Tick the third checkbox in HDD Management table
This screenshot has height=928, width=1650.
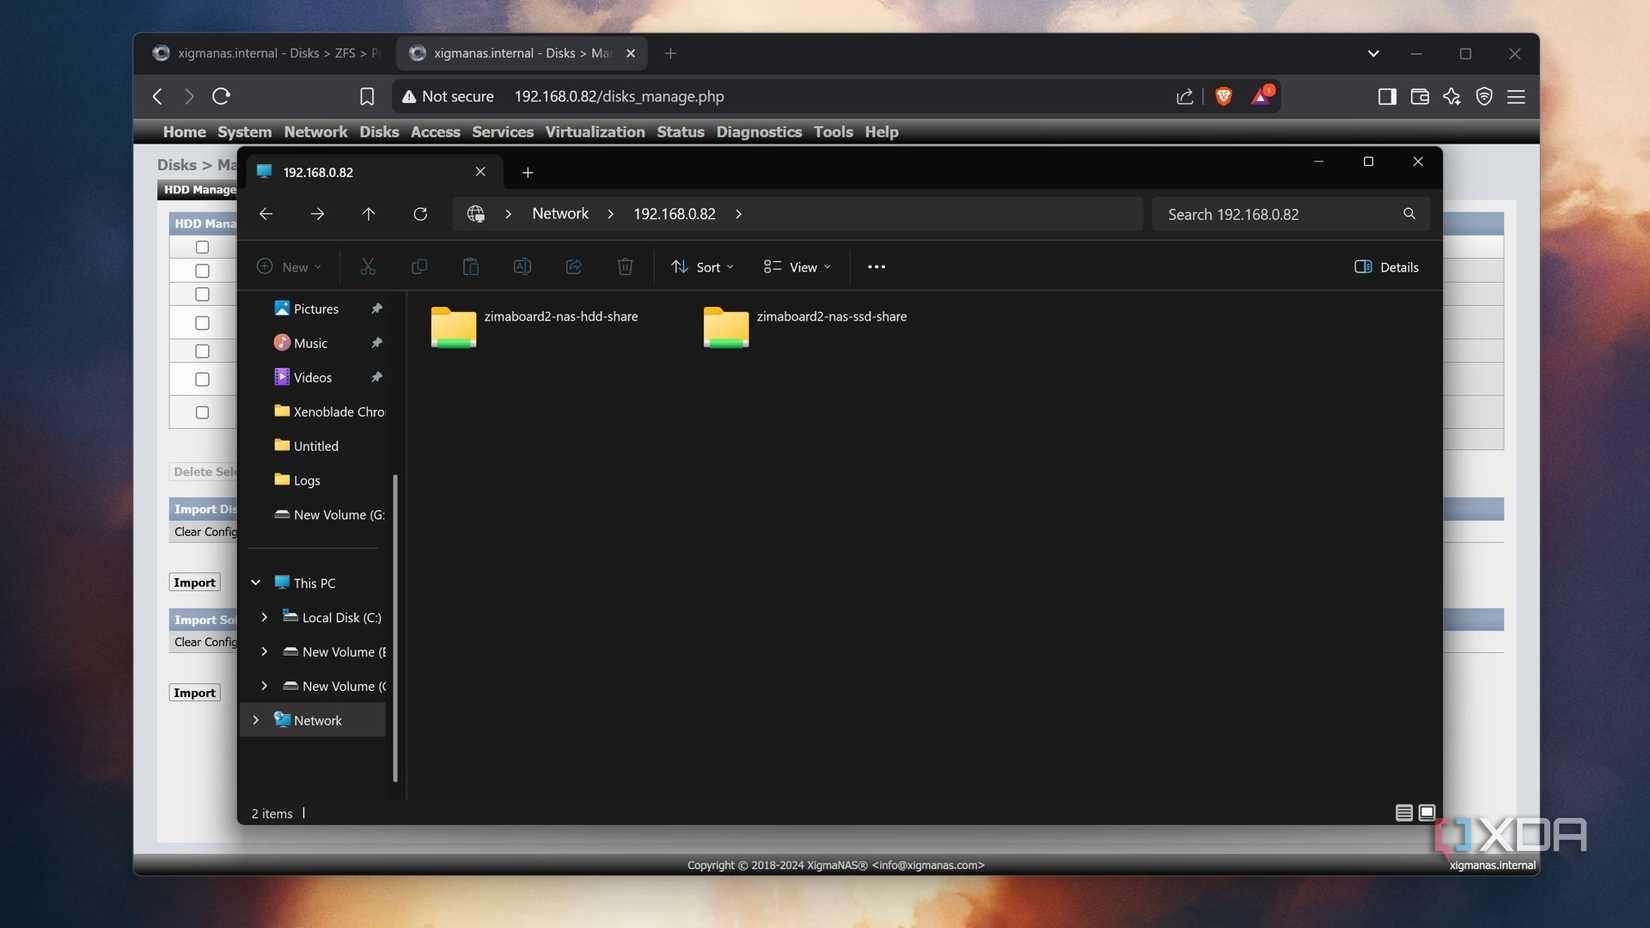click(202, 294)
